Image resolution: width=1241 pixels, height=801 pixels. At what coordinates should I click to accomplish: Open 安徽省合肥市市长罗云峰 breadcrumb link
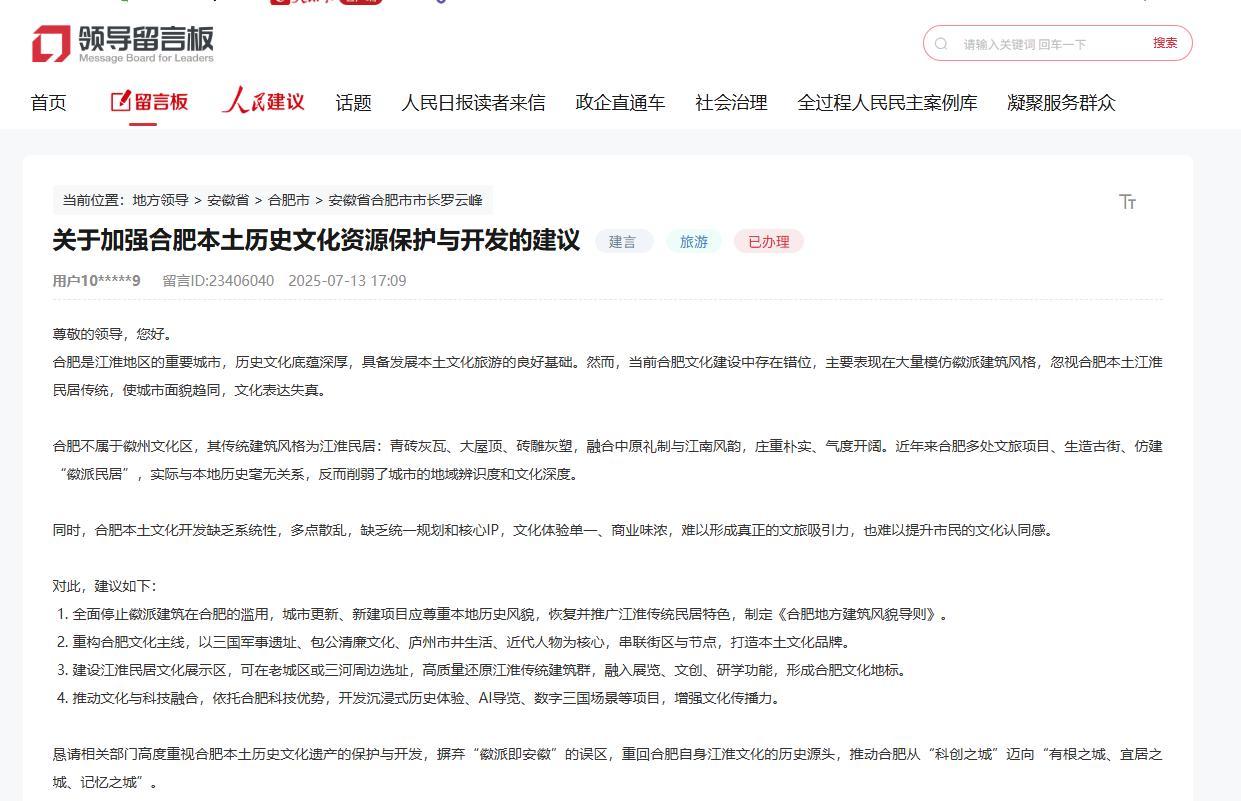[405, 200]
